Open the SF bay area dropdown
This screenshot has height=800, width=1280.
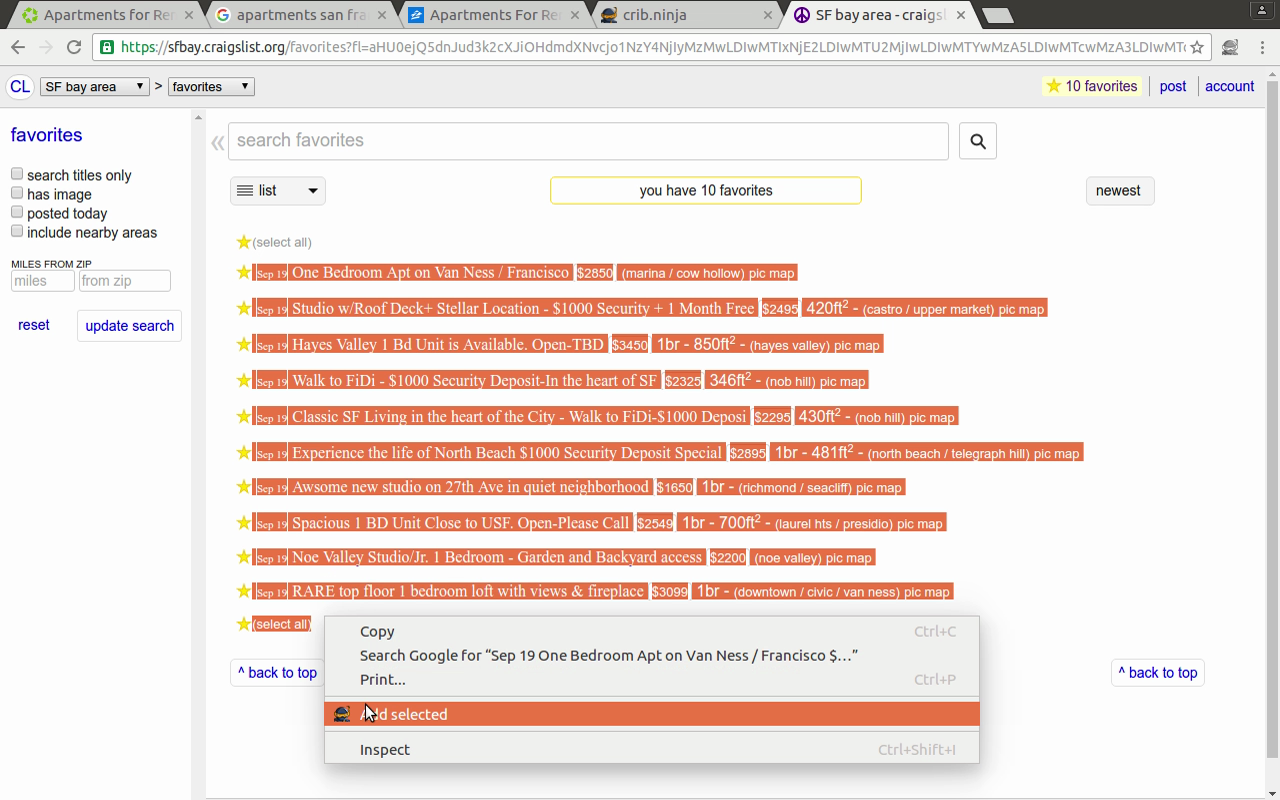tap(95, 87)
